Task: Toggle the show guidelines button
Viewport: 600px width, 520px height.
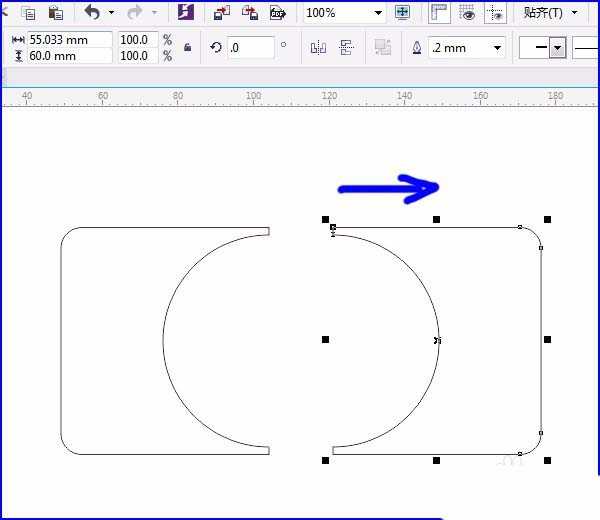Action: 495,13
